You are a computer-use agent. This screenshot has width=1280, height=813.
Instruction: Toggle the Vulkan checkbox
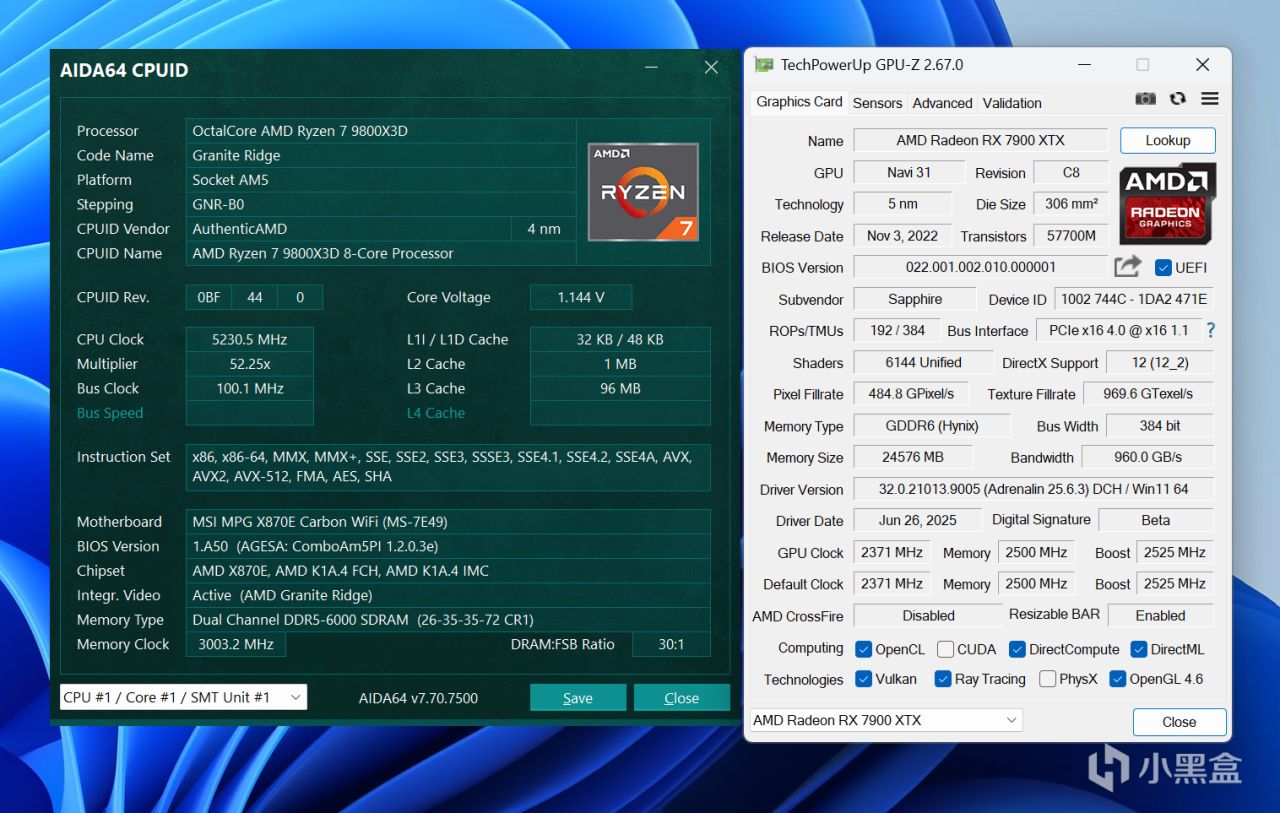pos(864,679)
